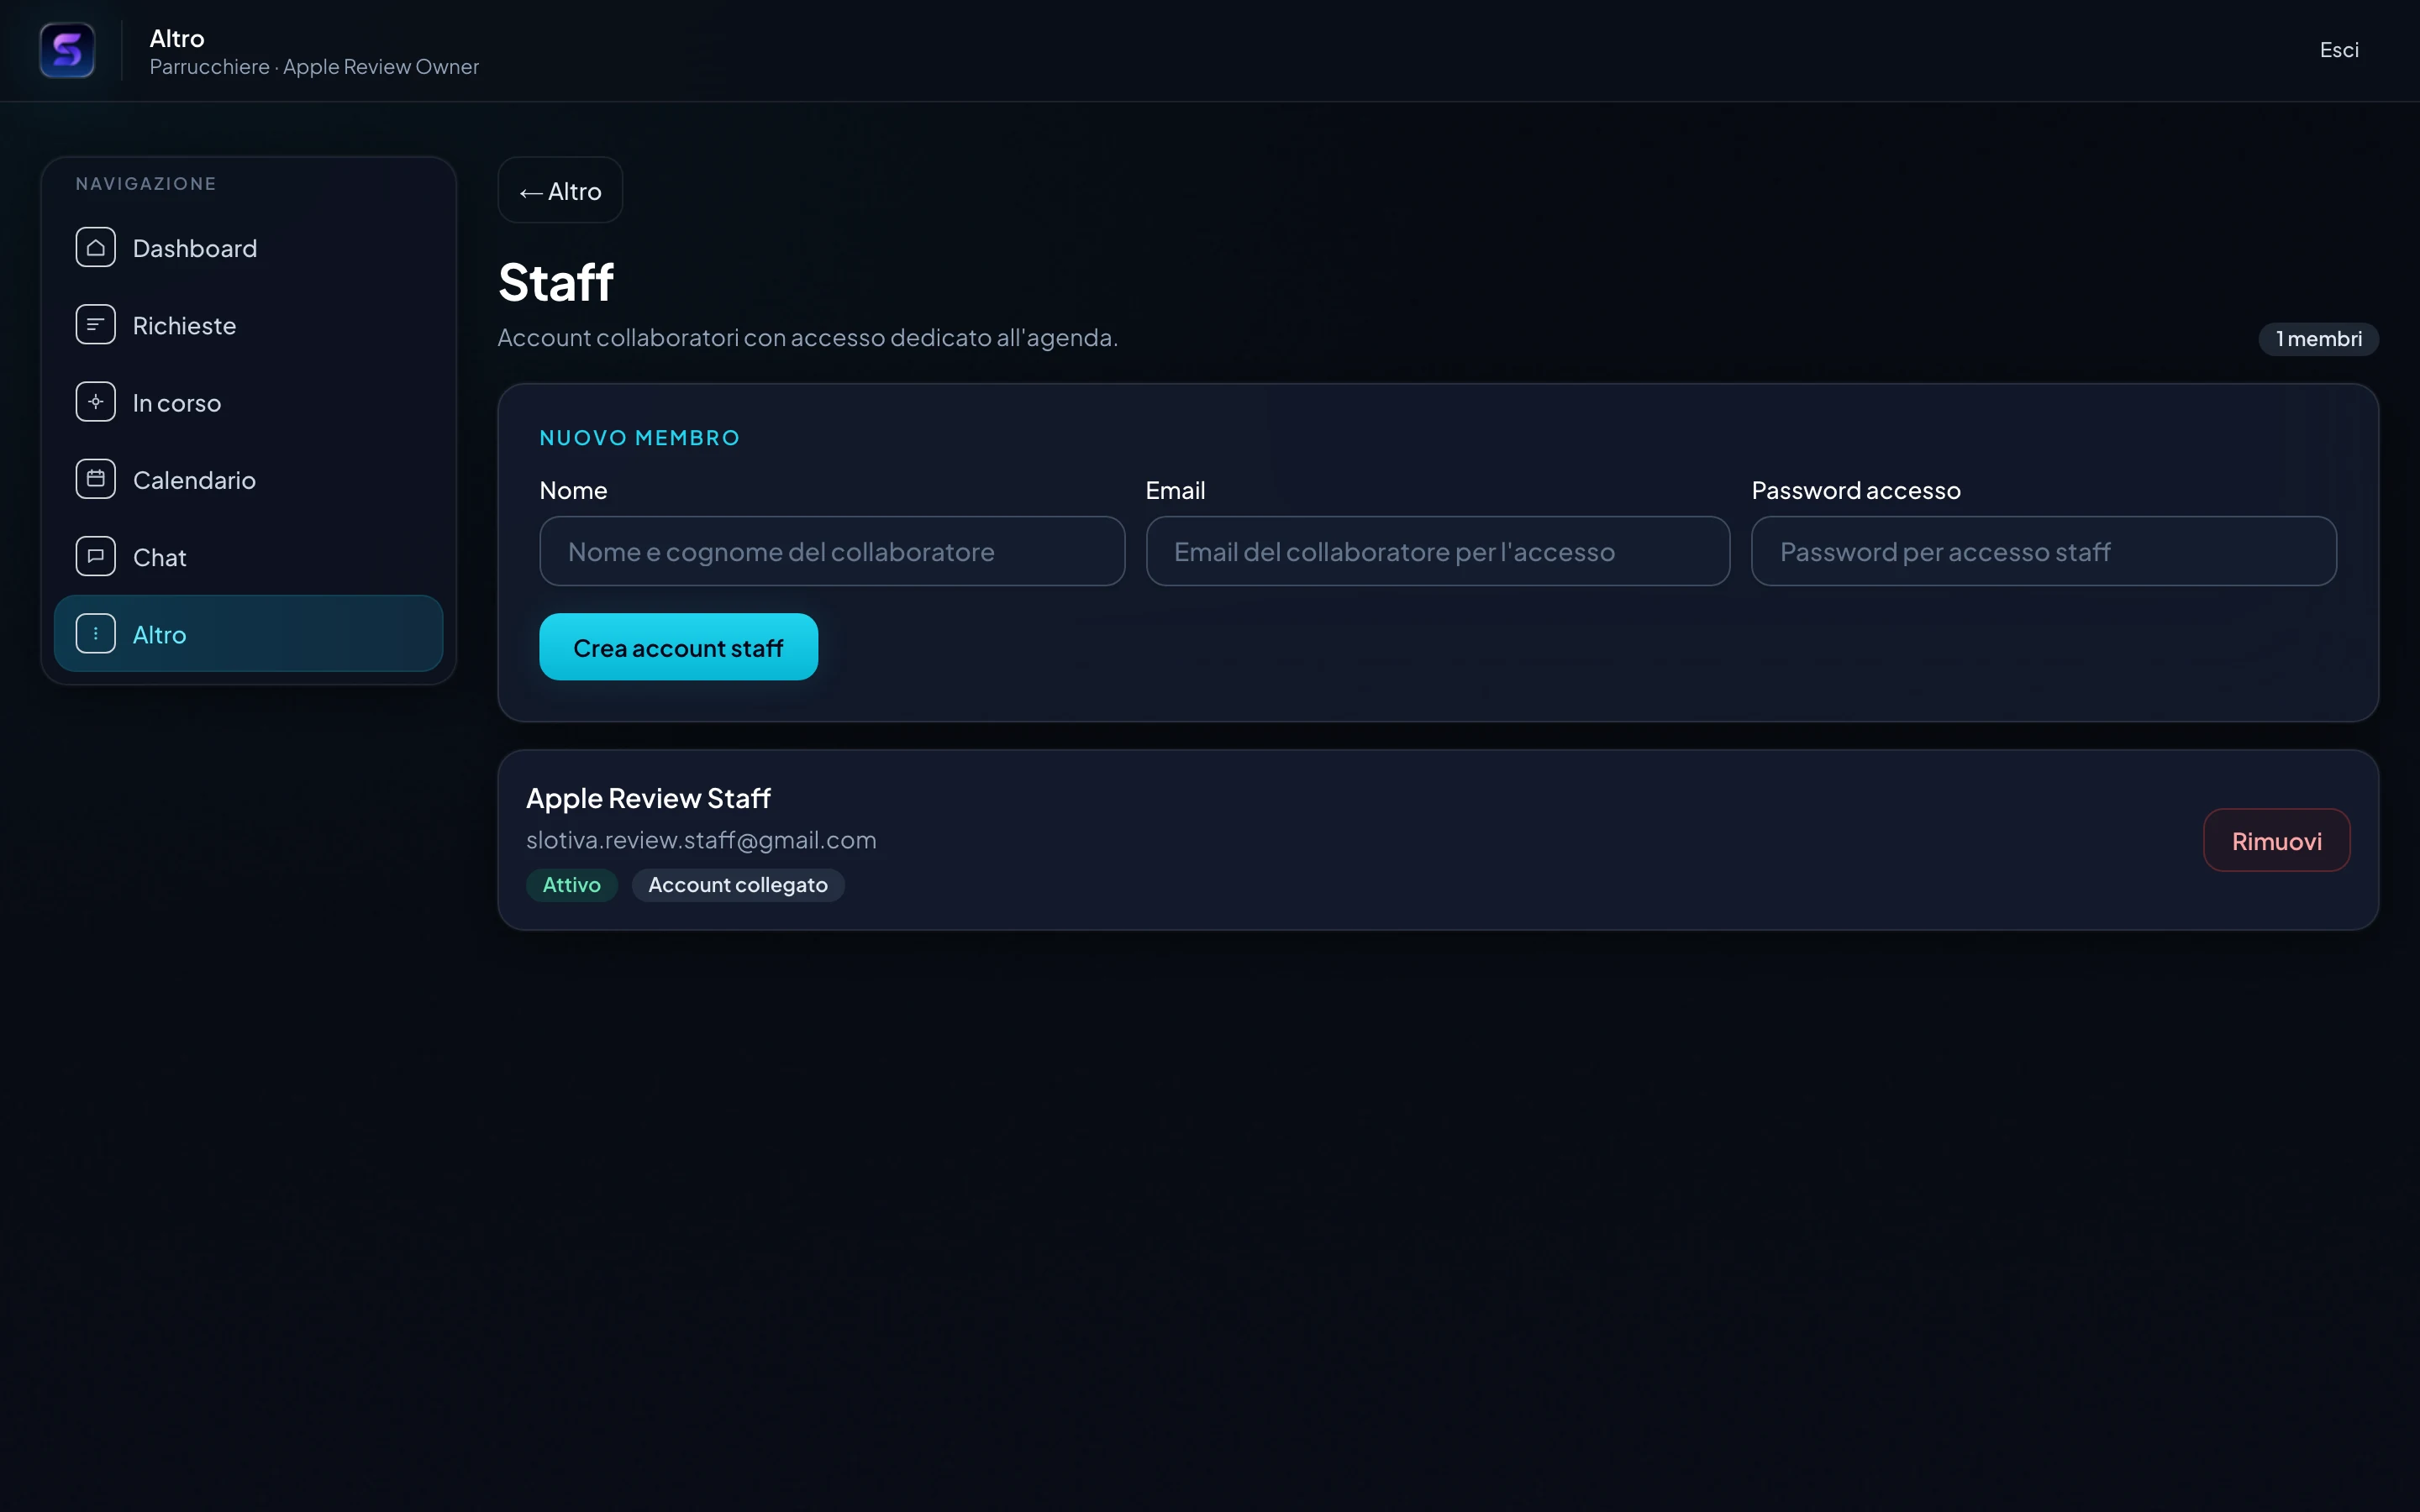Viewport: 2420px width, 1512px height.
Task: Click the NAVIGAZIONE sidebar header
Action: pyautogui.click(x=146, y=184)
